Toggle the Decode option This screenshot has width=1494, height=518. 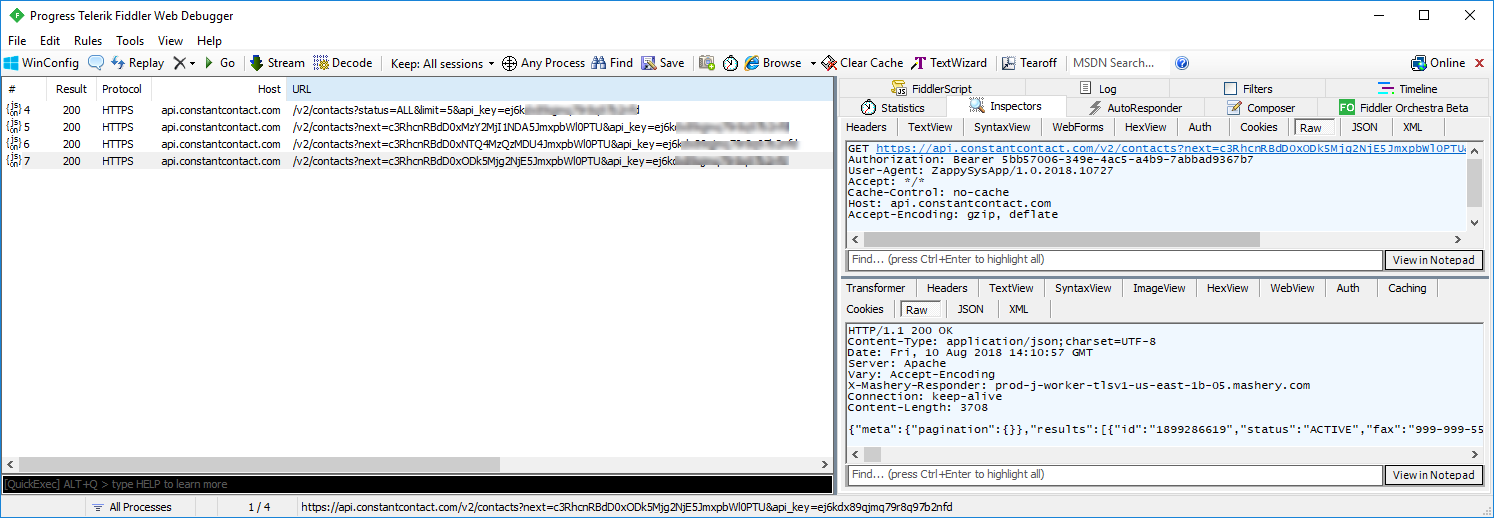(x=342, y=63)
